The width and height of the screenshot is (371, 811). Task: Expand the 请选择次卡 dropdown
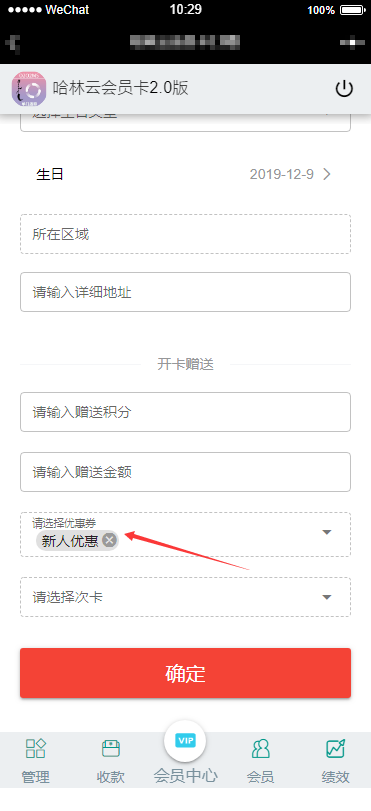pyautogui.click(x=185, y=597)
